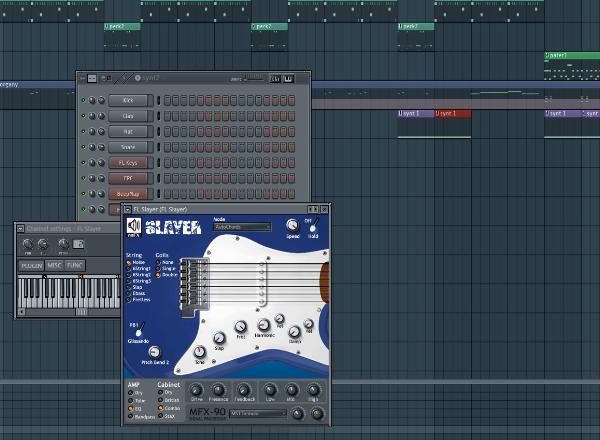Click the Harmonic knob on guitar body
Image resolution: width=600 pixels, height=440 pixels.
click(x=264, y=325)
